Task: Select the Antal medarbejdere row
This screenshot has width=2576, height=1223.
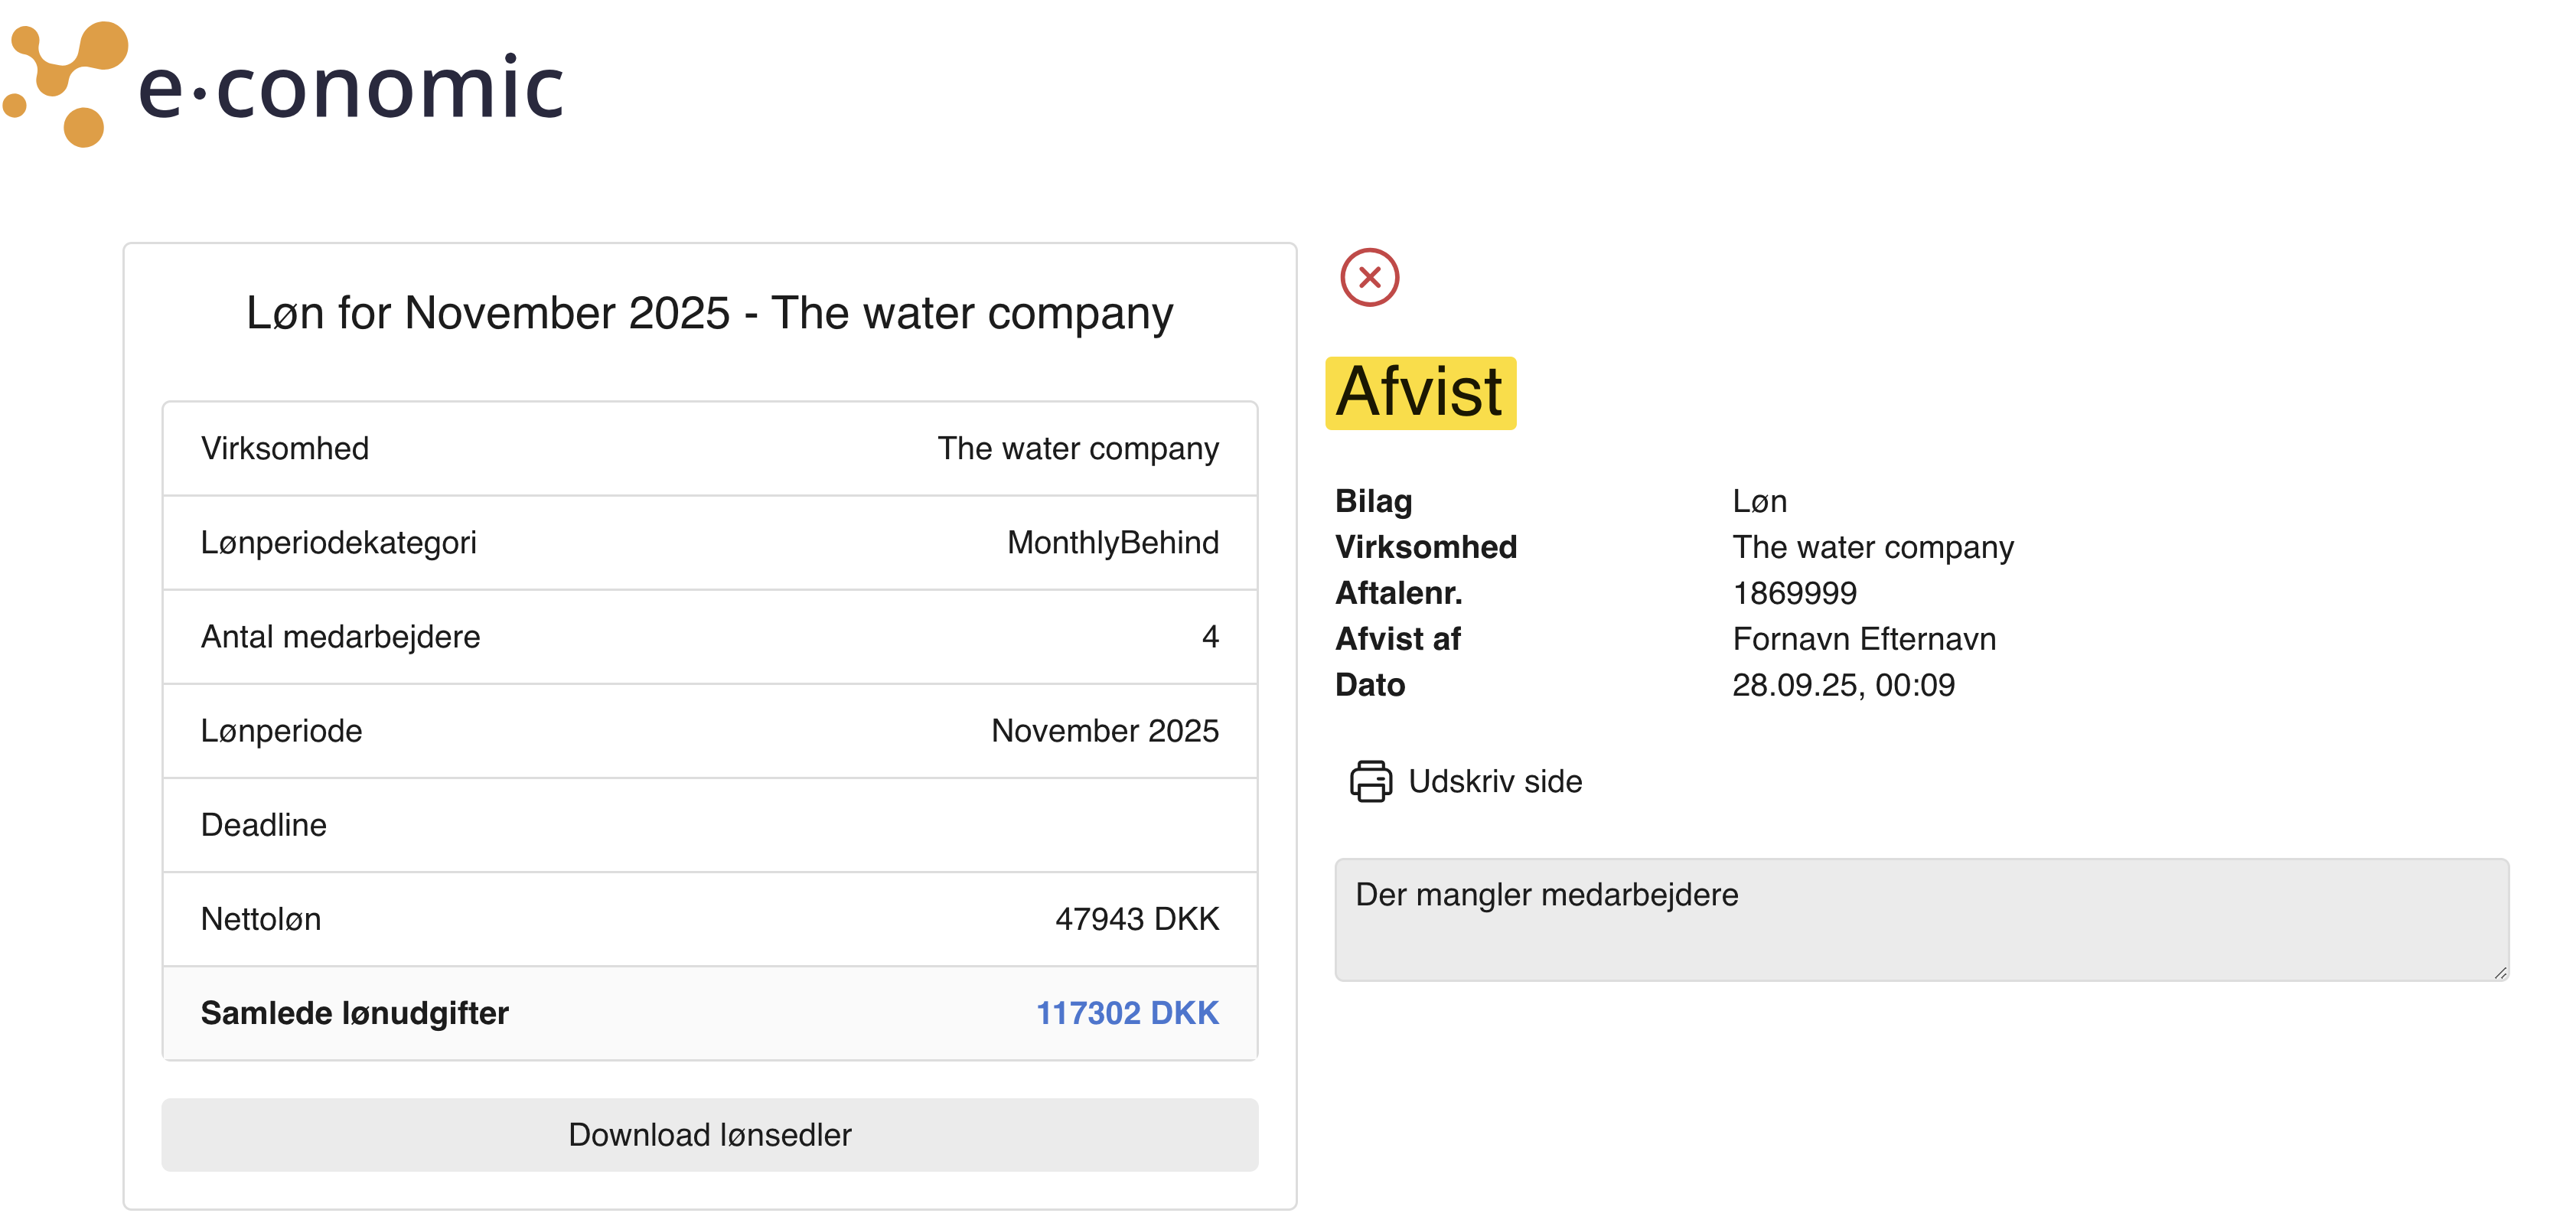Action: tap(709, 637)
